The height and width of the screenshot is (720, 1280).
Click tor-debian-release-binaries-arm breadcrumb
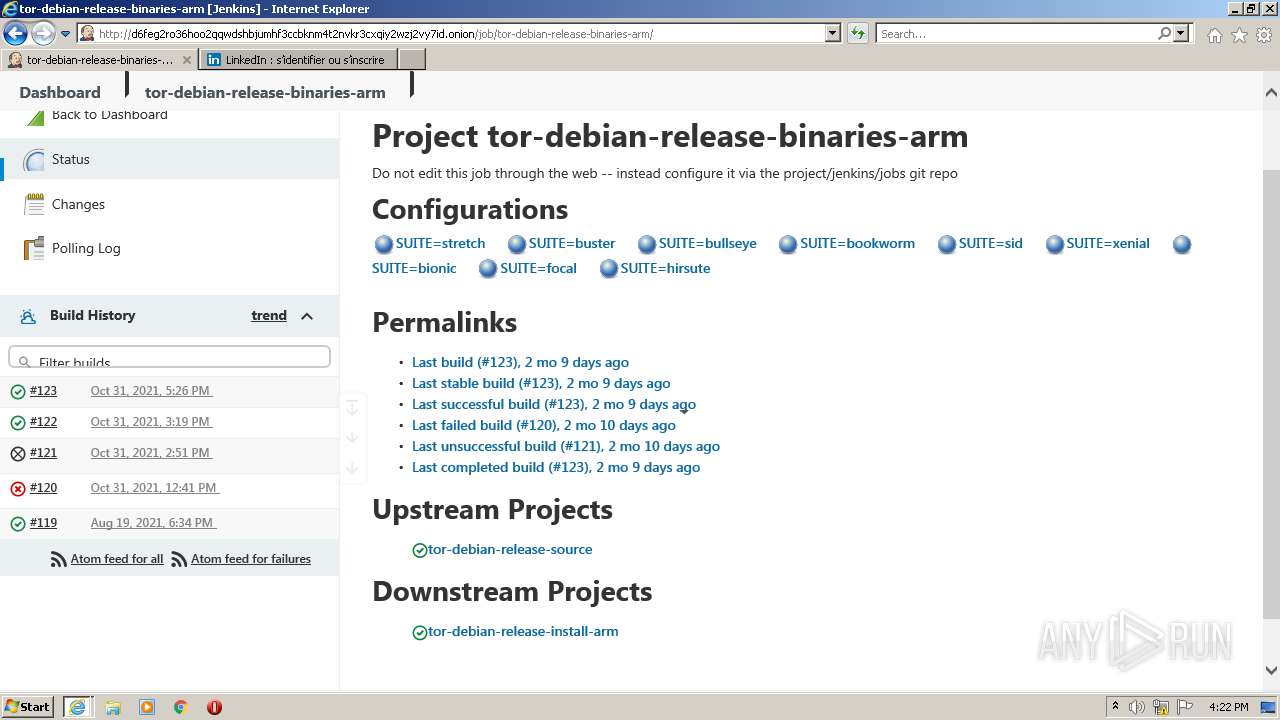point(265,92)
